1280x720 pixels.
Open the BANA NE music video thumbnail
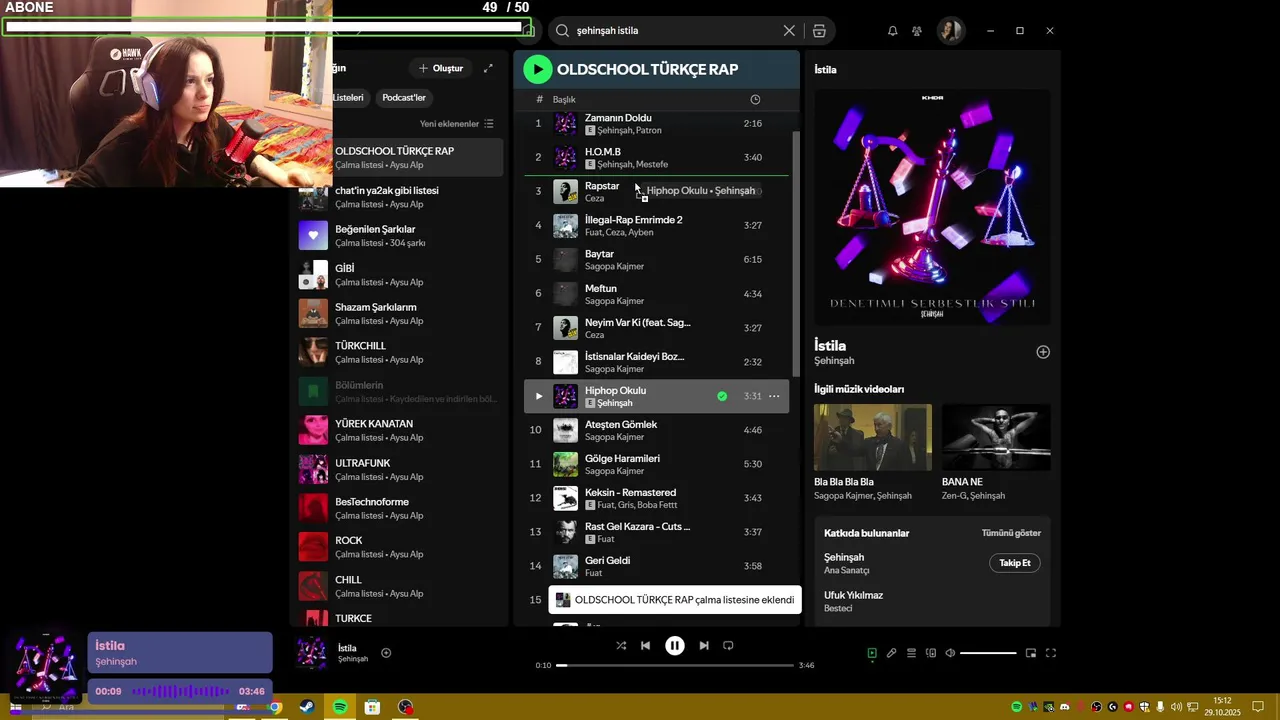tap(996, 437)
